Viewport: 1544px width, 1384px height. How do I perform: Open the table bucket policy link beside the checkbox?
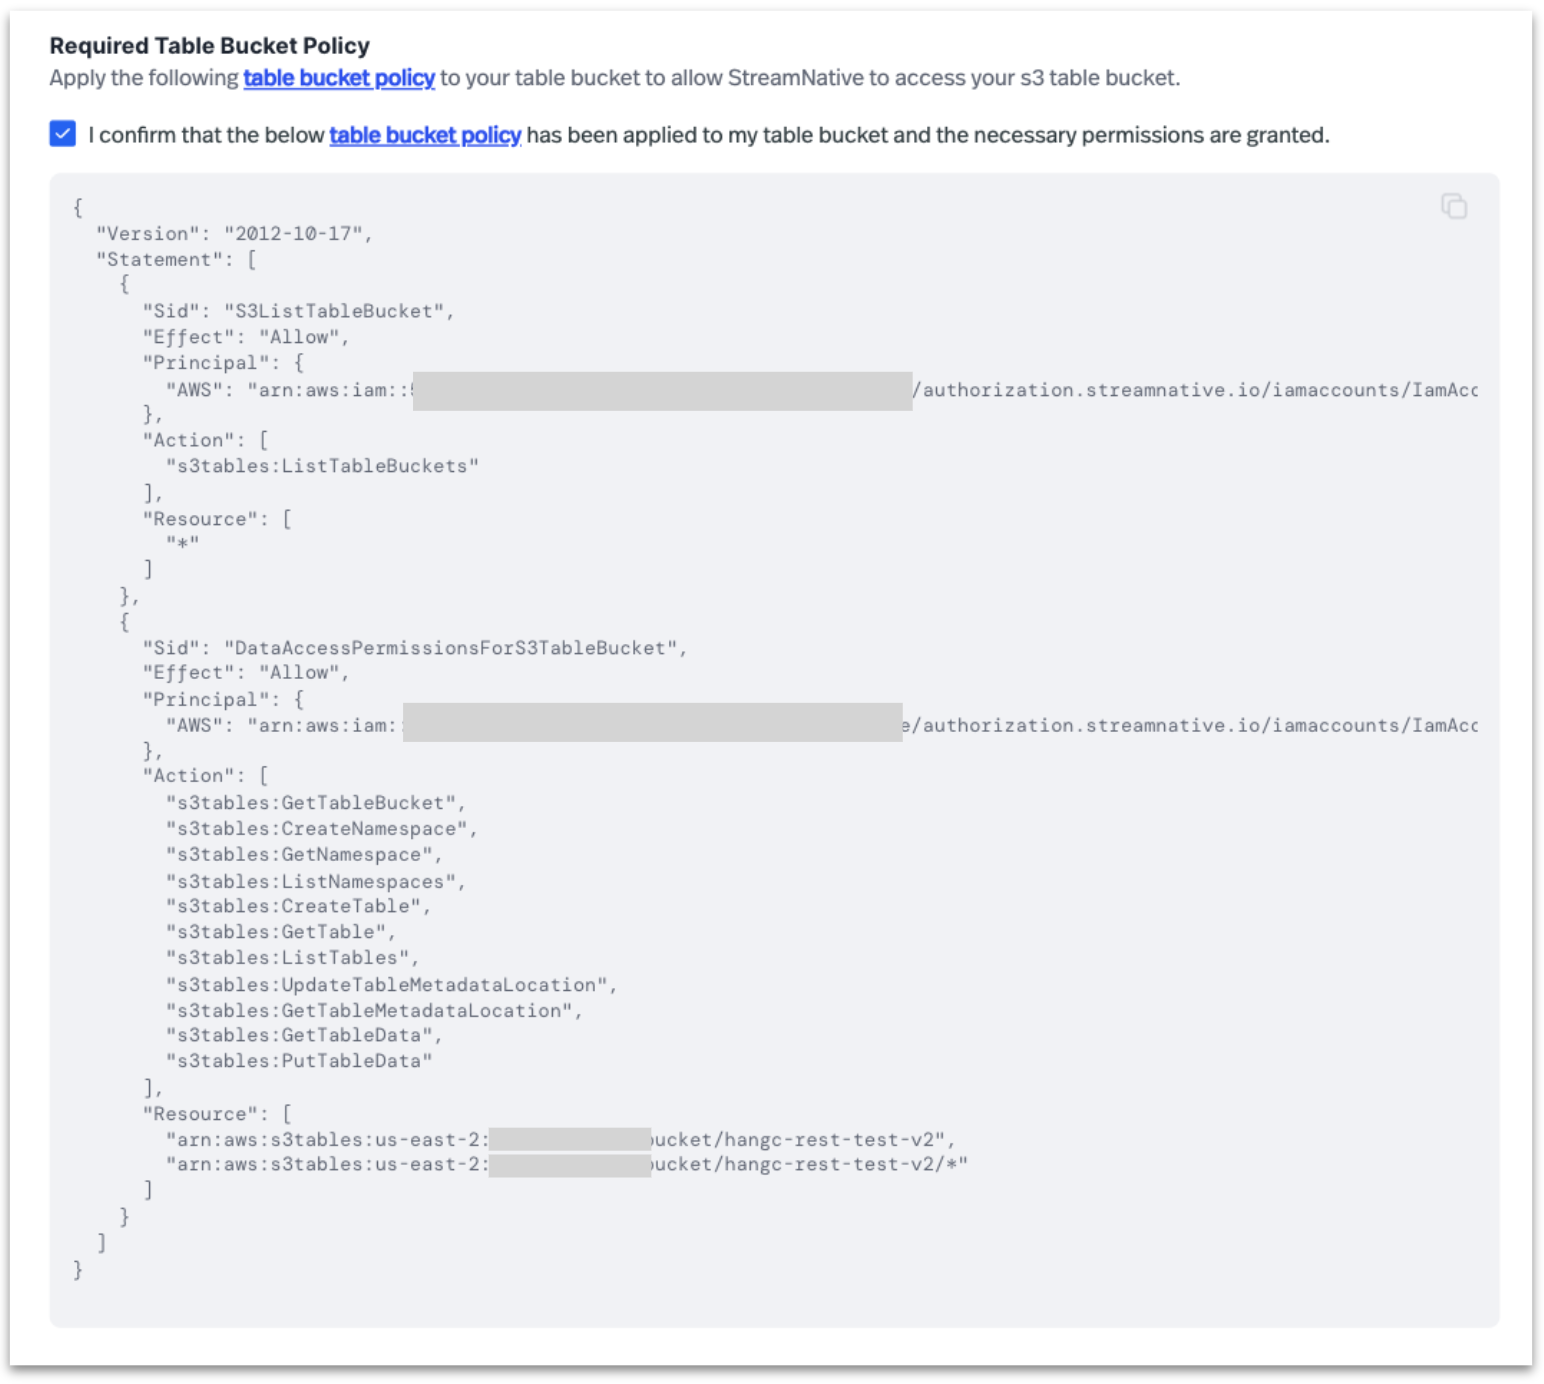425,135
